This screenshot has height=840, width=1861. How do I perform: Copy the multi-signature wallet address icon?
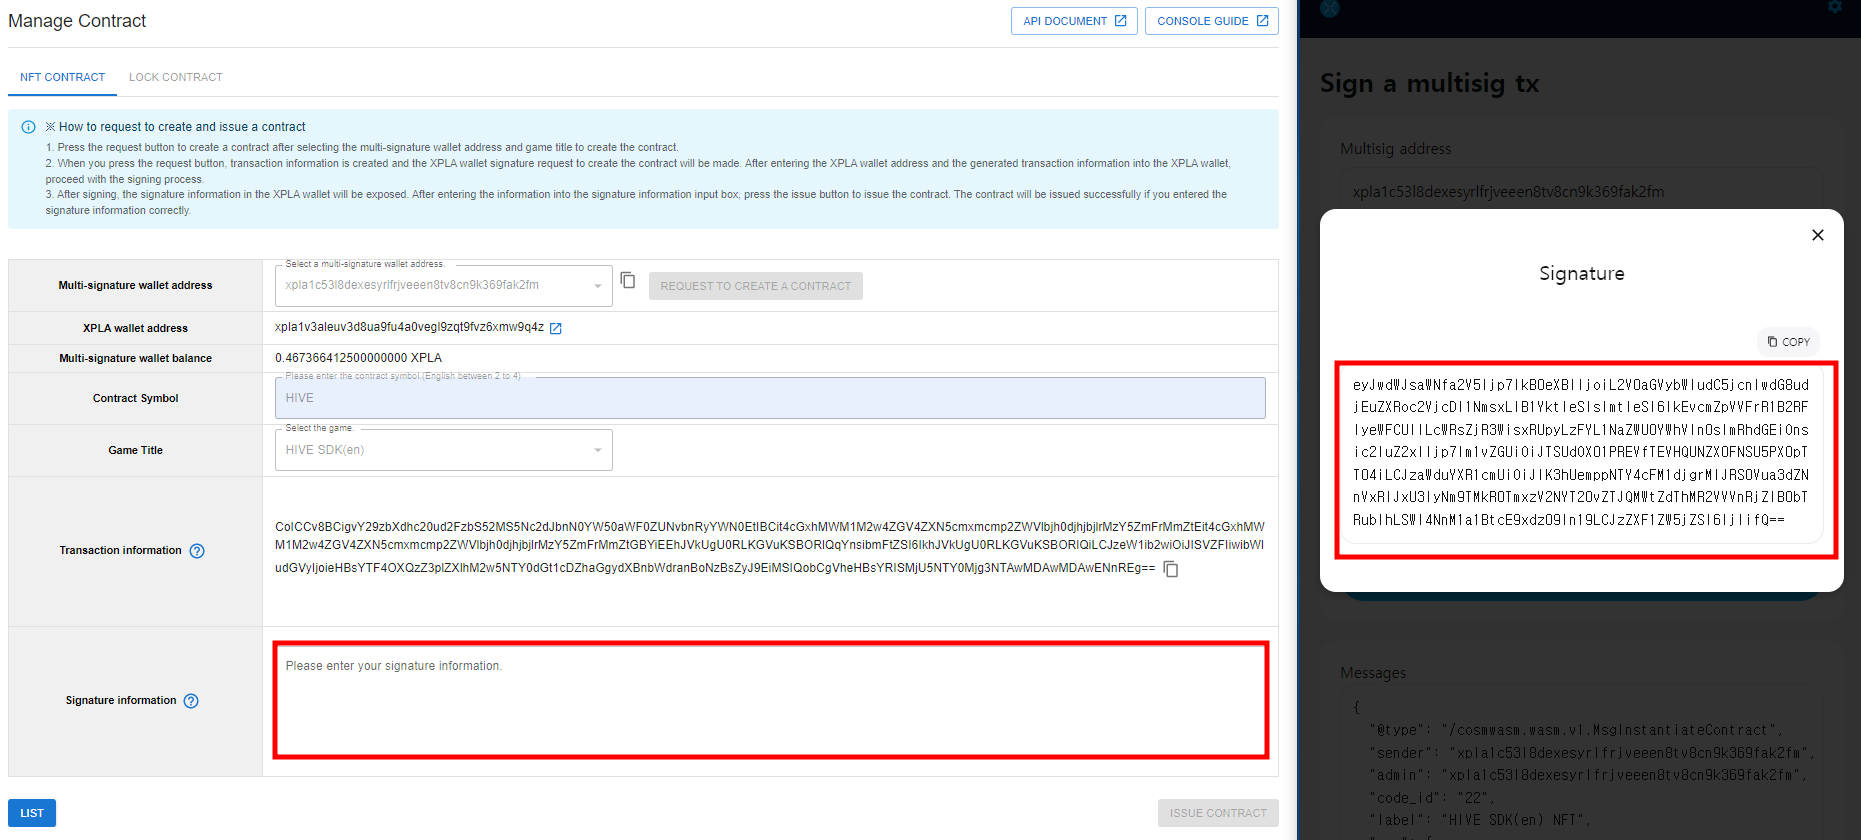[x=628, y=280]
